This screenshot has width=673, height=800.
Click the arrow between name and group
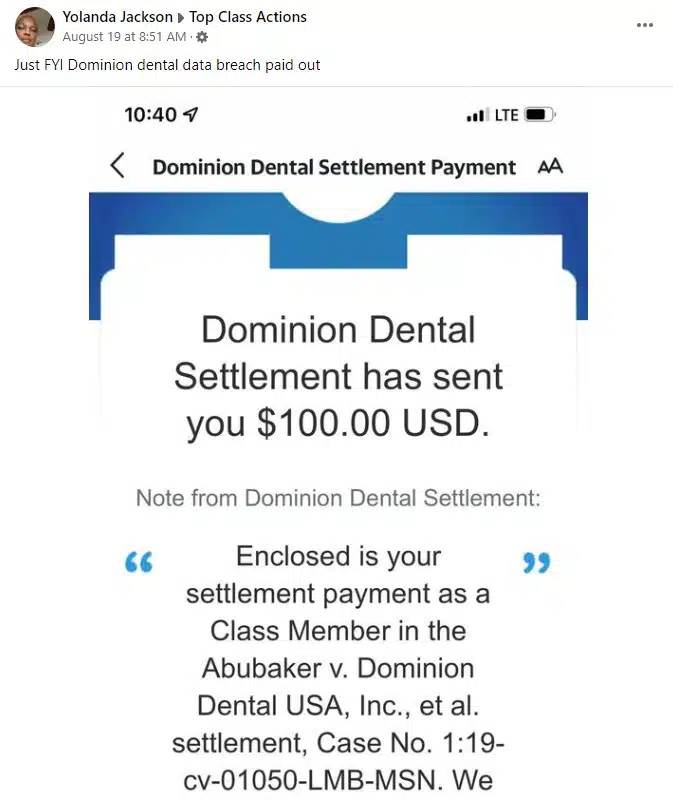coord(181,17)
